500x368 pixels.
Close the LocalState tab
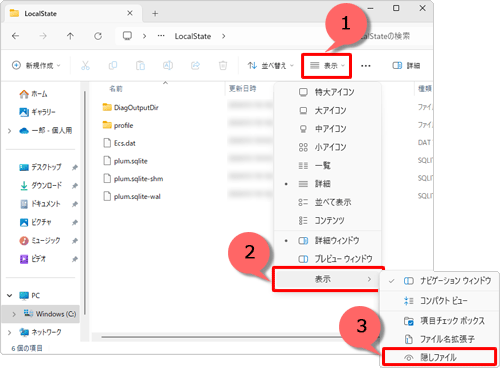click(x=130, y=13)
